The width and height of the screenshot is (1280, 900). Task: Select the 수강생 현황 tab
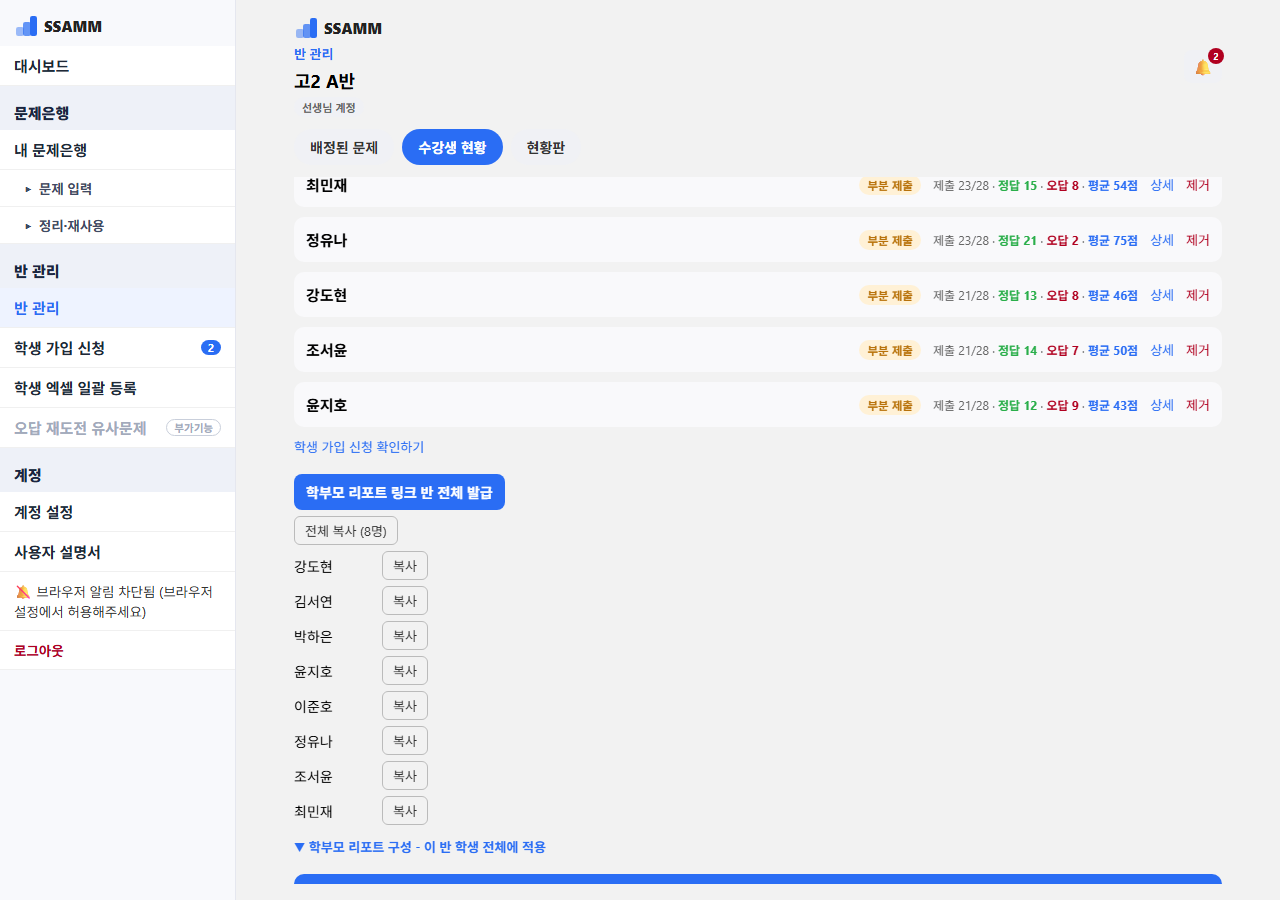coord(452,147)
